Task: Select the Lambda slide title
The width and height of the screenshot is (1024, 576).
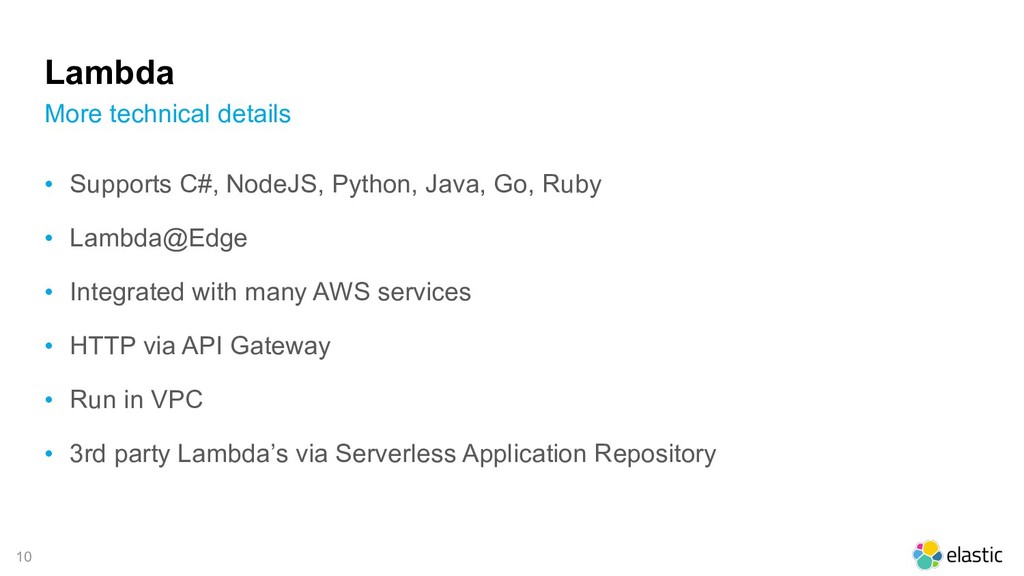Action: tap(109, 72)
